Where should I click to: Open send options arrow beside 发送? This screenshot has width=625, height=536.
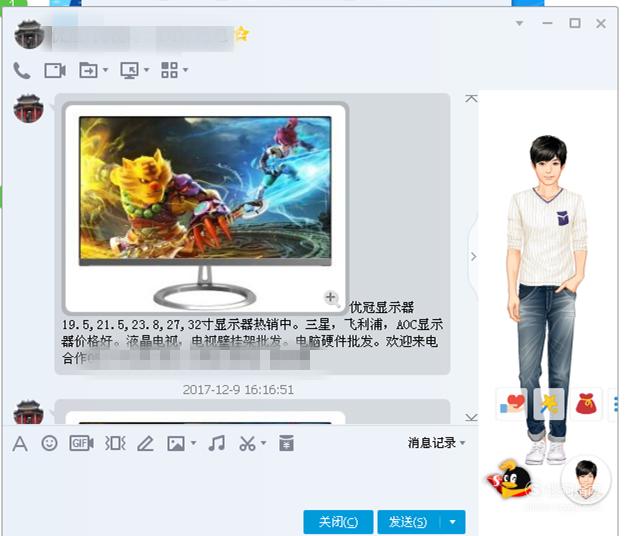tap(452, 522)
